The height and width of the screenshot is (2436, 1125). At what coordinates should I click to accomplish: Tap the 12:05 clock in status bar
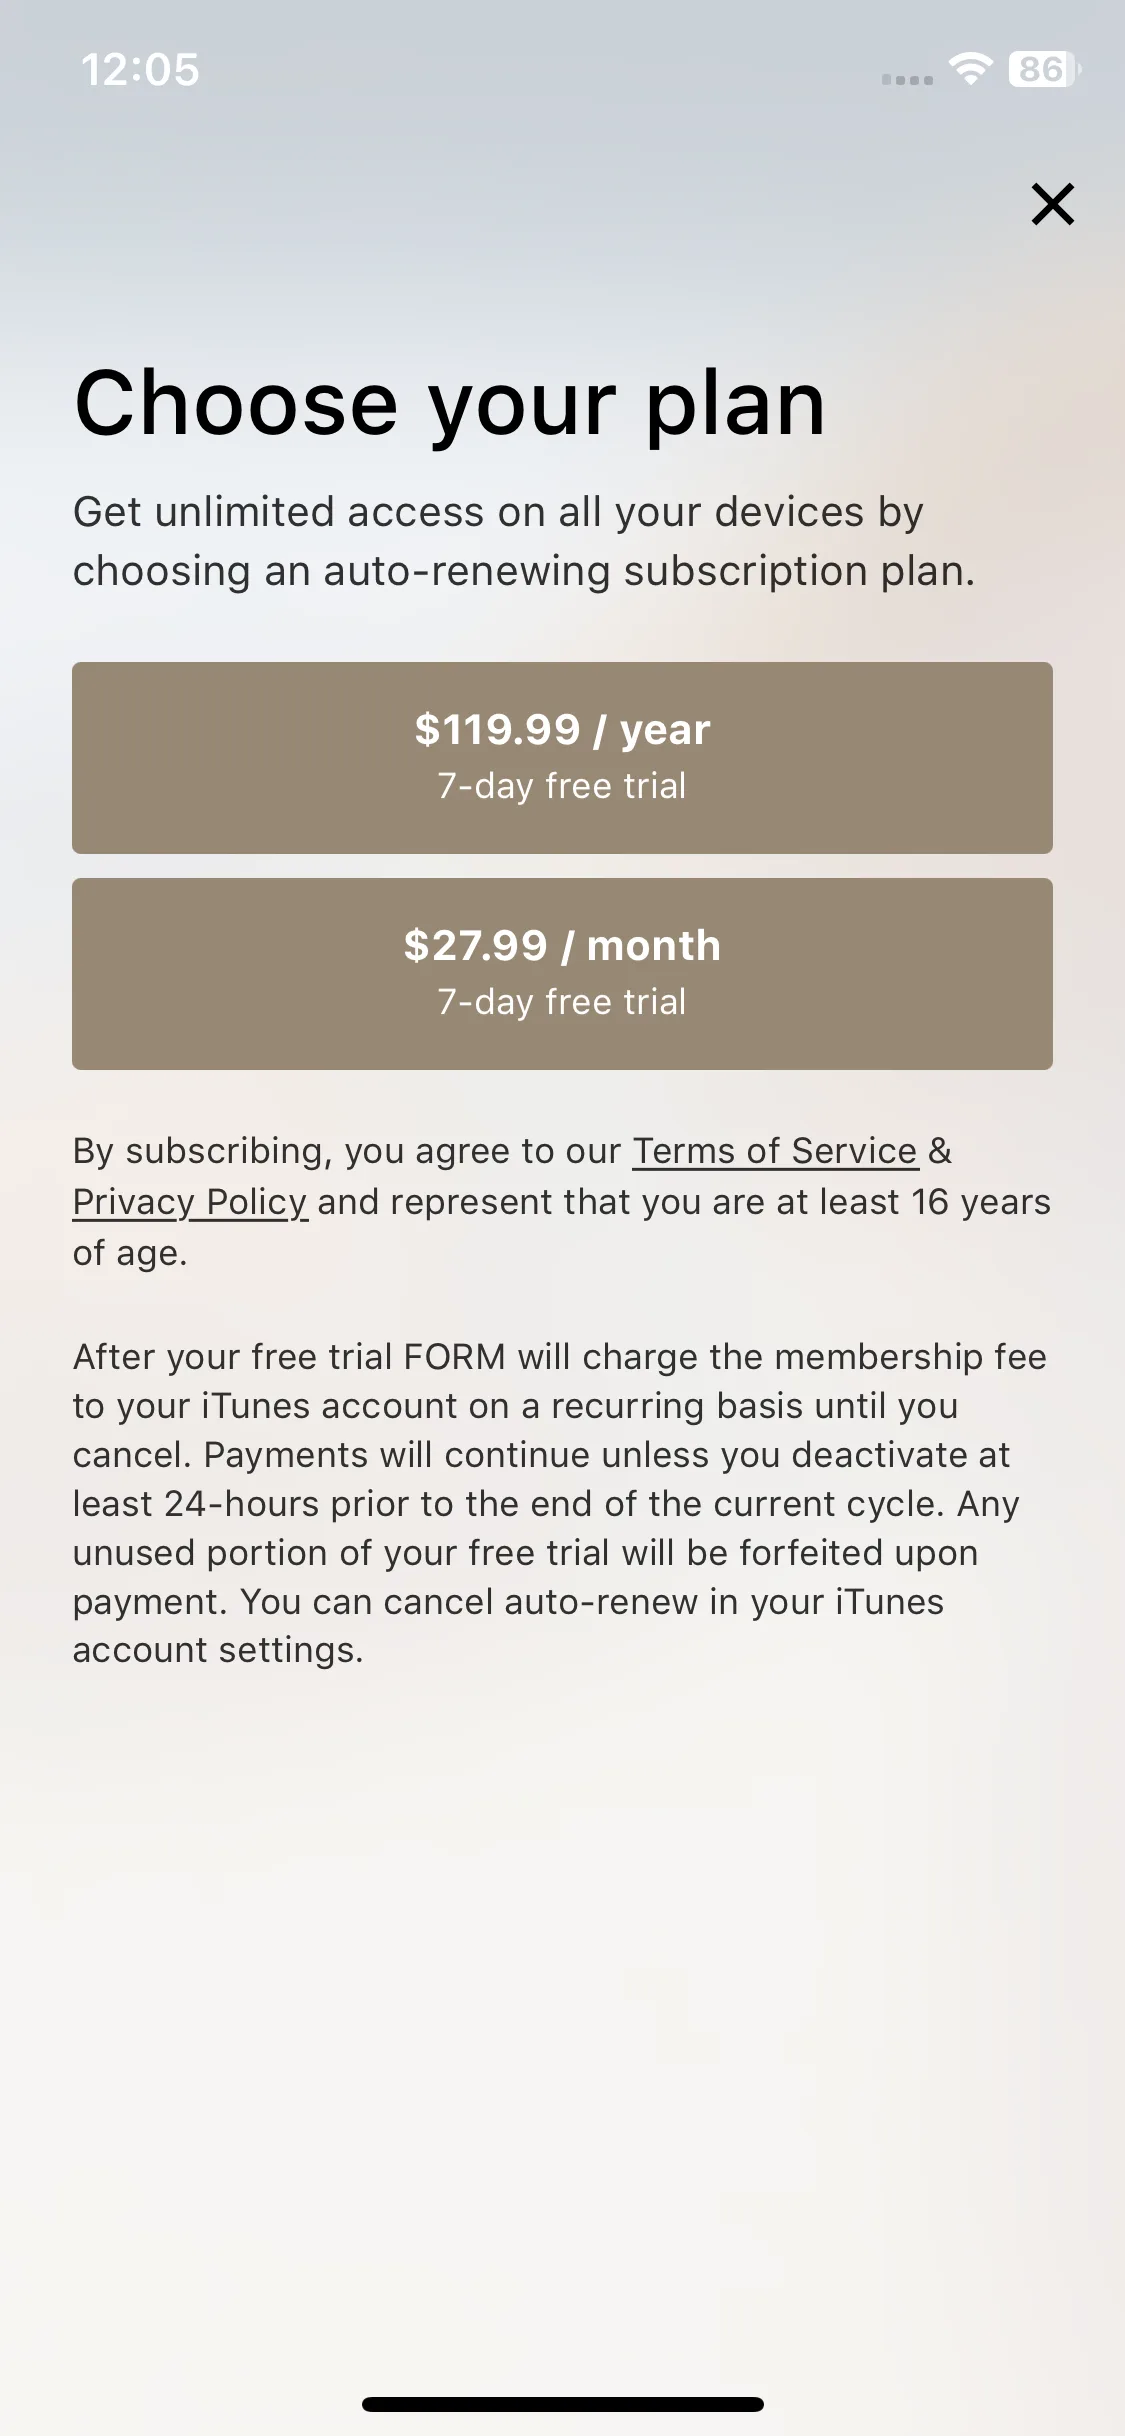140,70
